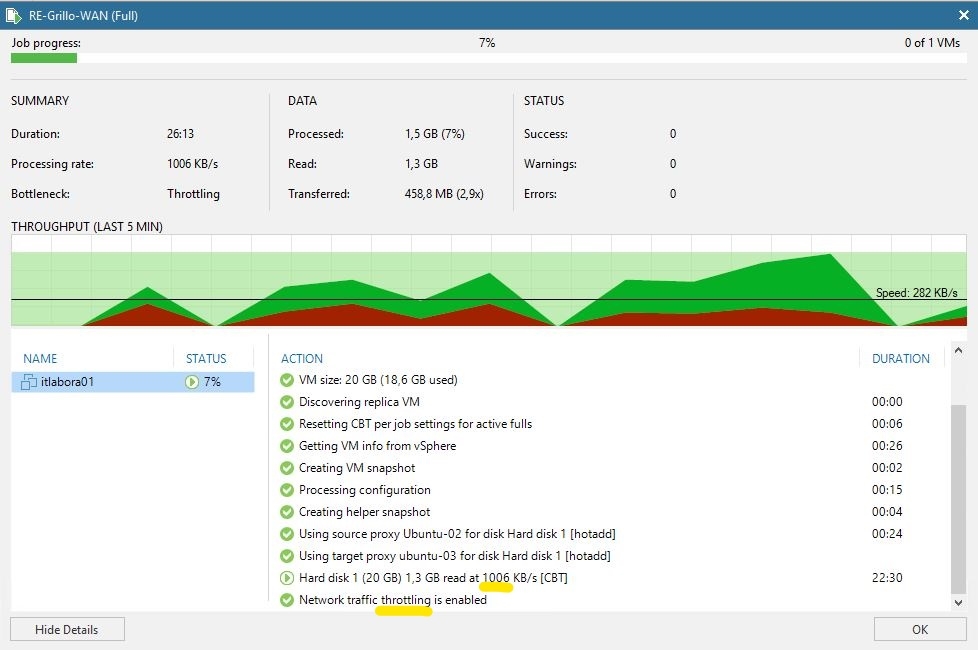Image resolution: width=978 pixels, height=650 pixels.
Task: Click success icon for Getting VM info
Action: coord(287,446)
